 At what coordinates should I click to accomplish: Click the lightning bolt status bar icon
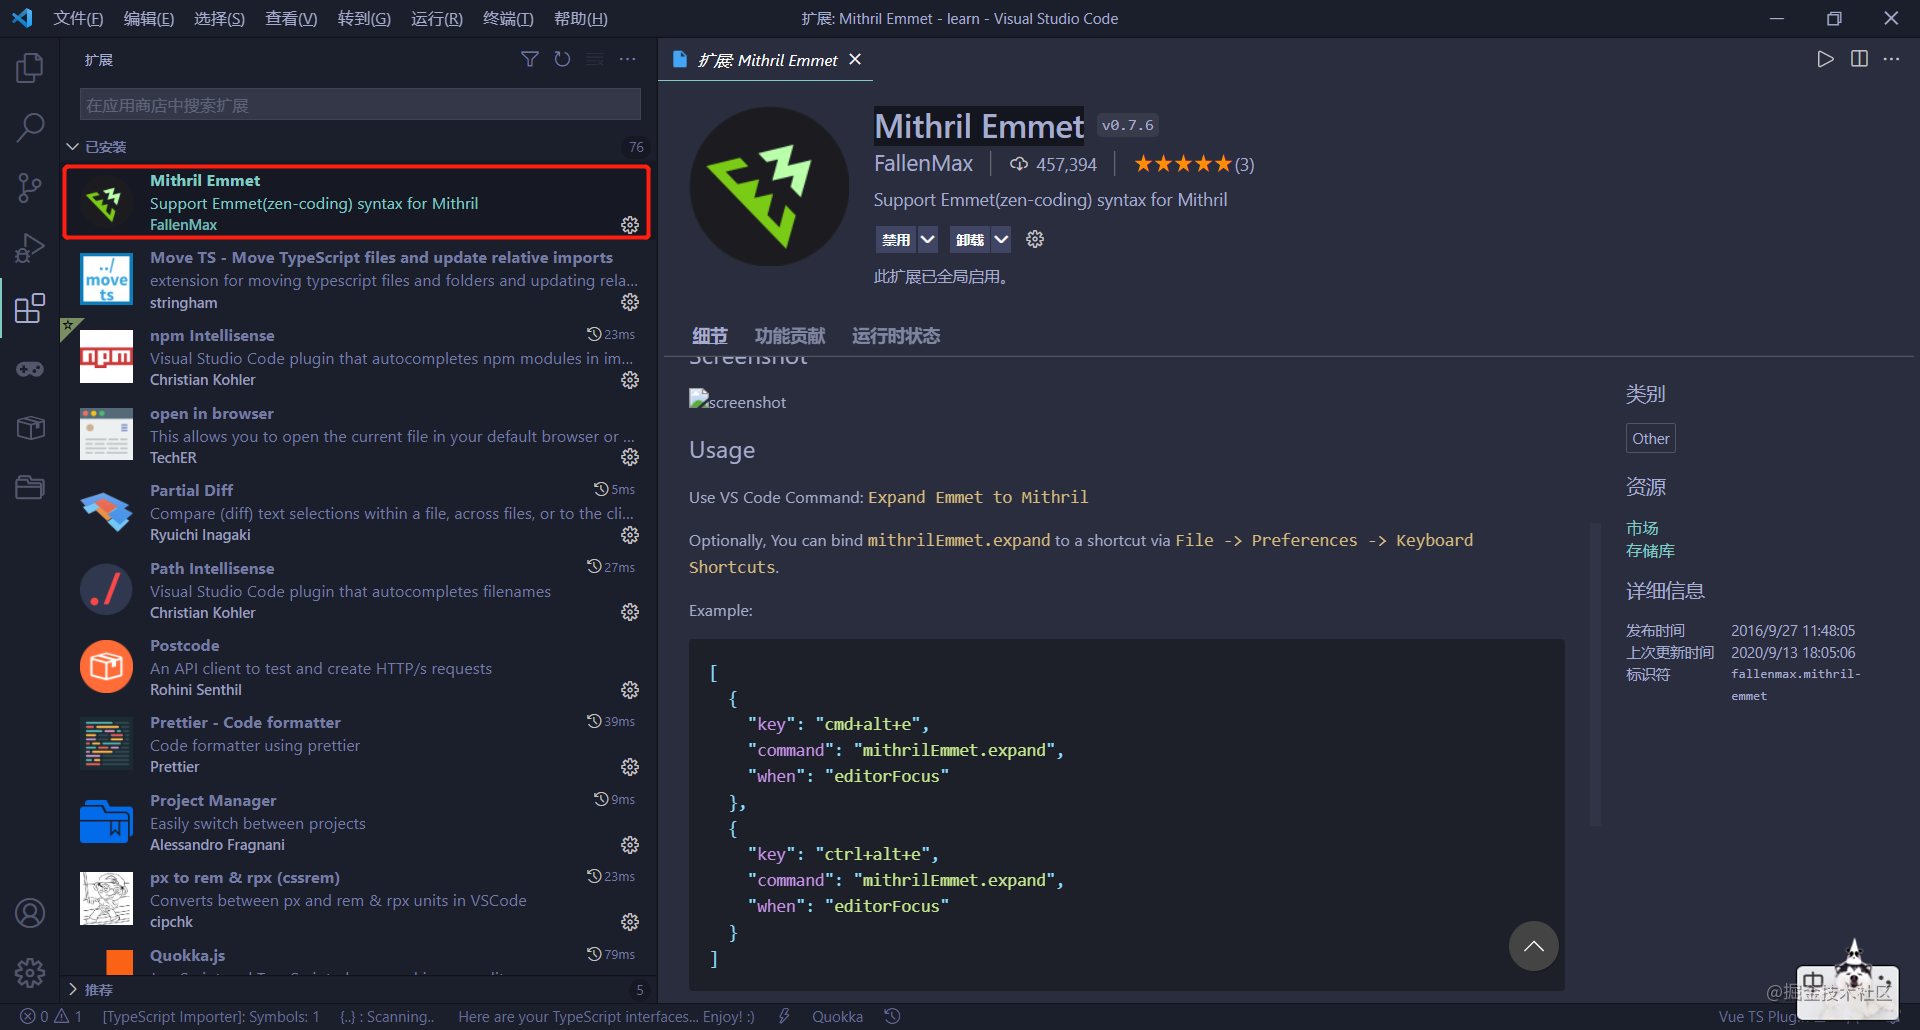(784, 1016)
